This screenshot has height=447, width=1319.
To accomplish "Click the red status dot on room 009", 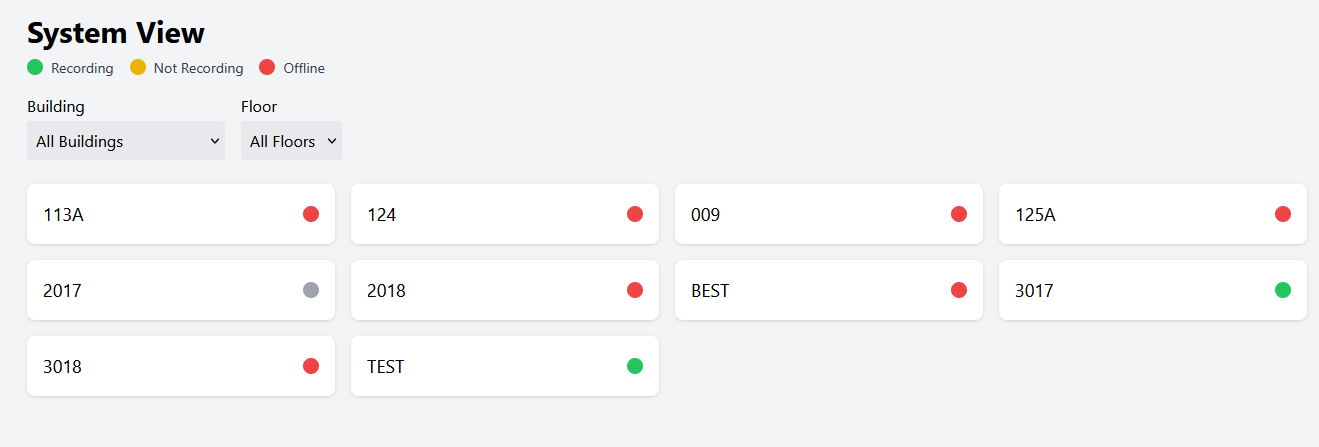I will (959, 214).
